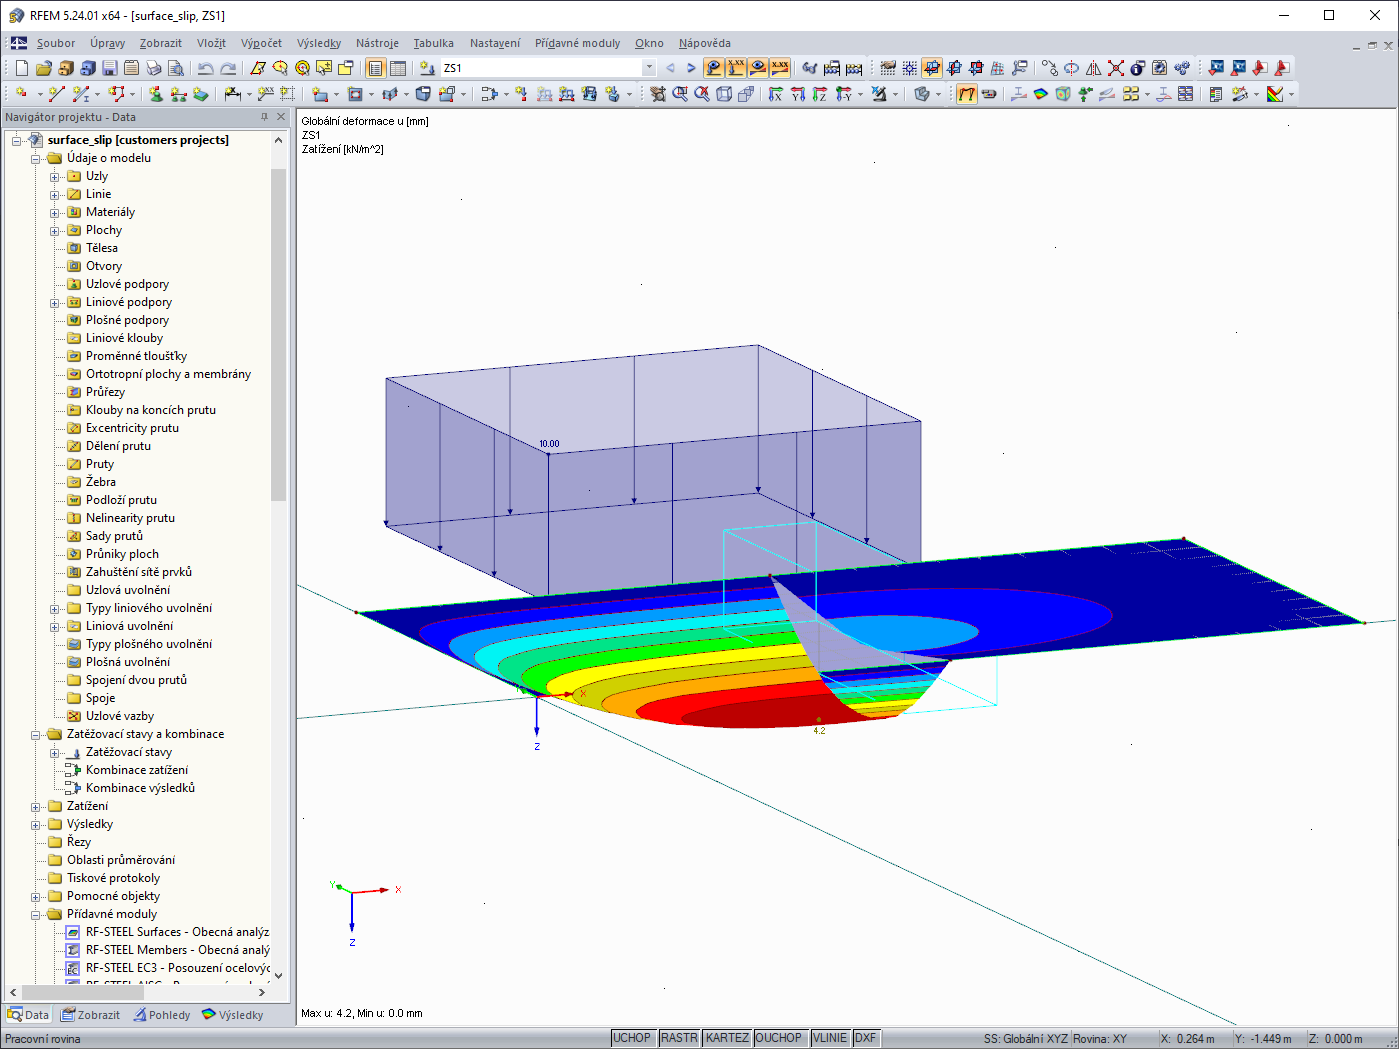Click the print preview icon
This screenshot has width=1399, height=1049.
[175, 68]
